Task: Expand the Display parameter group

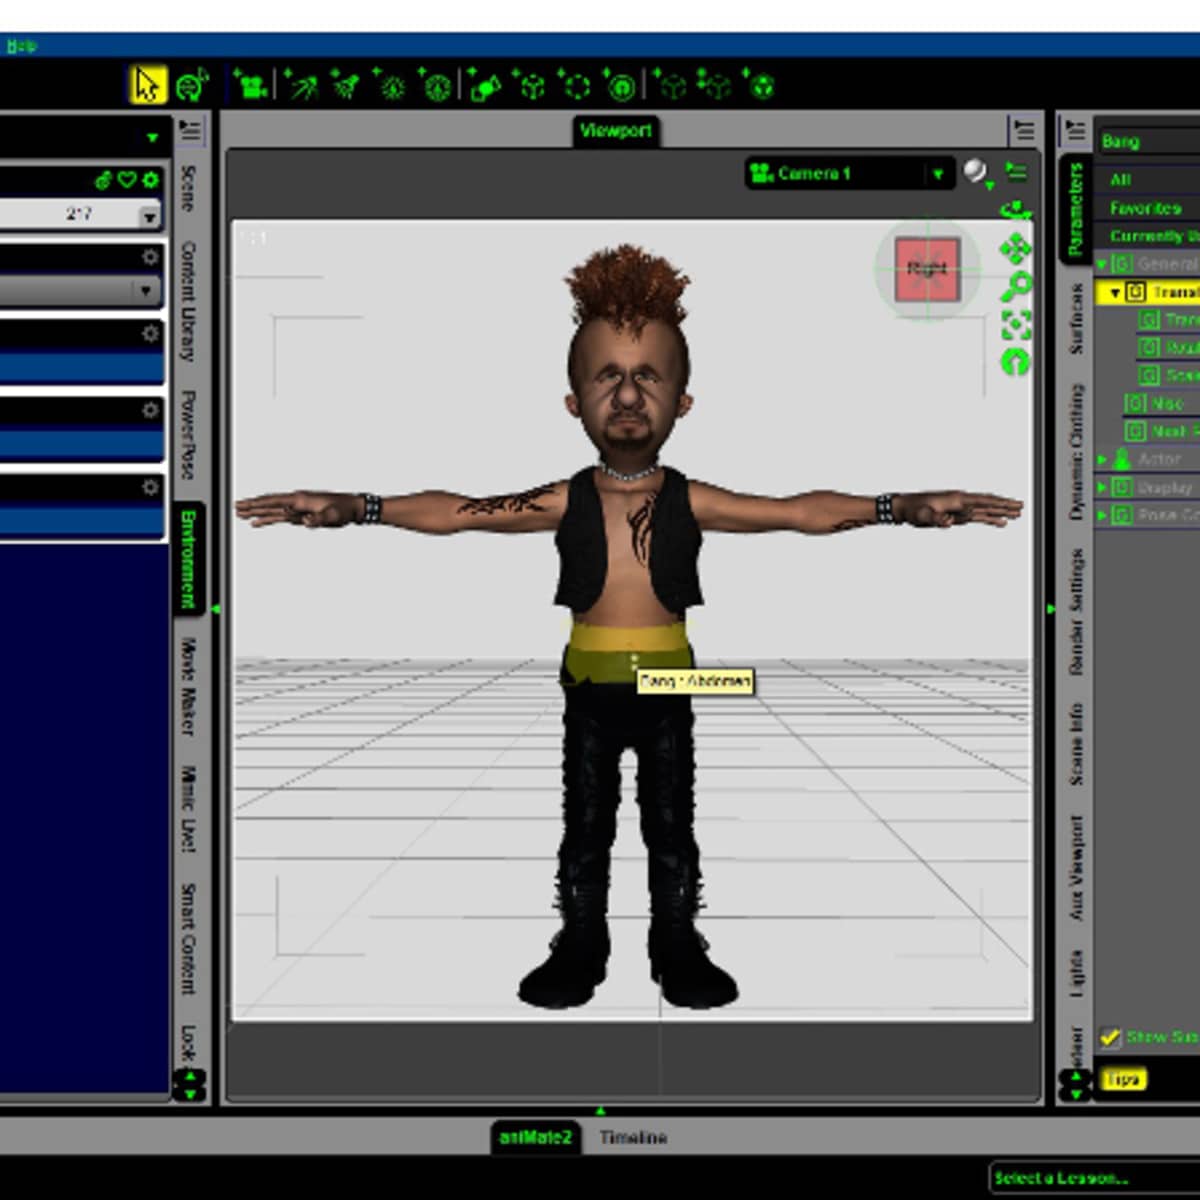Action: [1102, 487]
